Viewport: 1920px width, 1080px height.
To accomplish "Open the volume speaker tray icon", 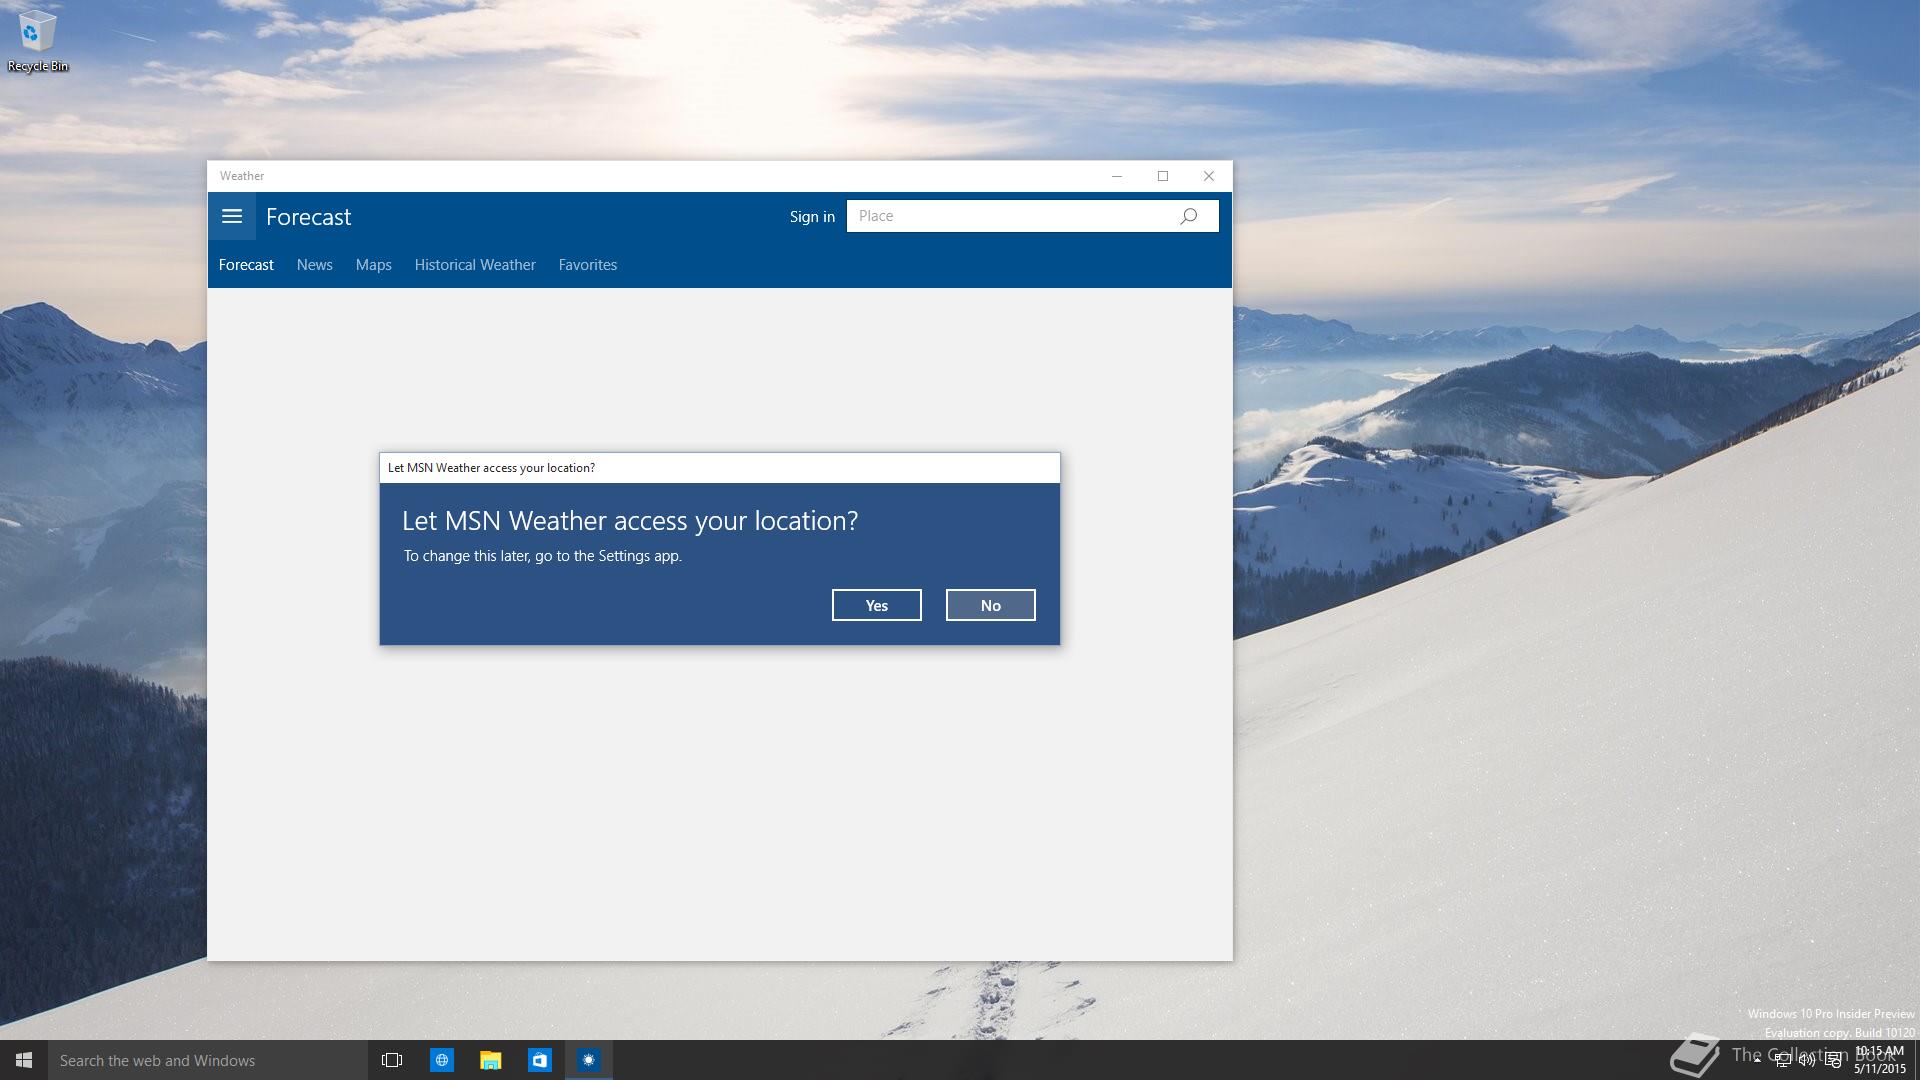I will click(x=1807, y=1060).
